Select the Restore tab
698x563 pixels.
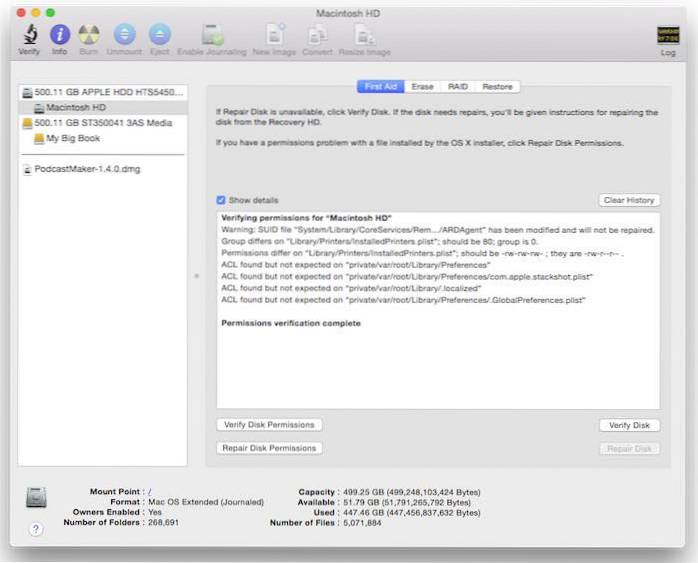pyautogui.click(x=497, y=87)
